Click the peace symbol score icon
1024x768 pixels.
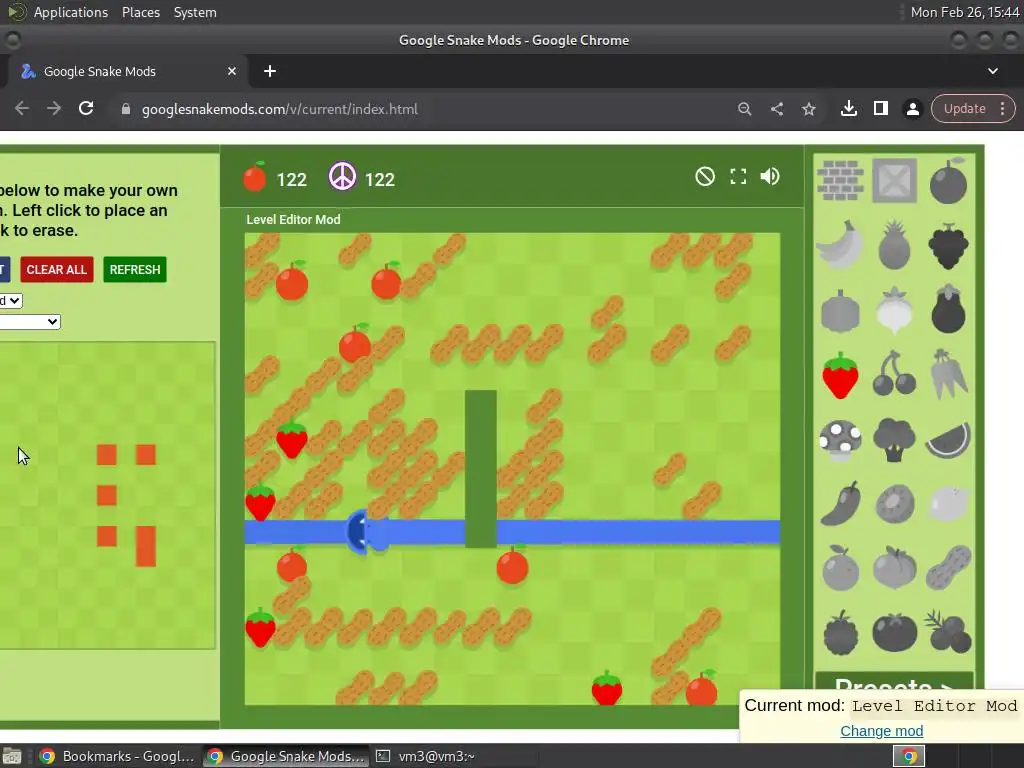[342, 176]
